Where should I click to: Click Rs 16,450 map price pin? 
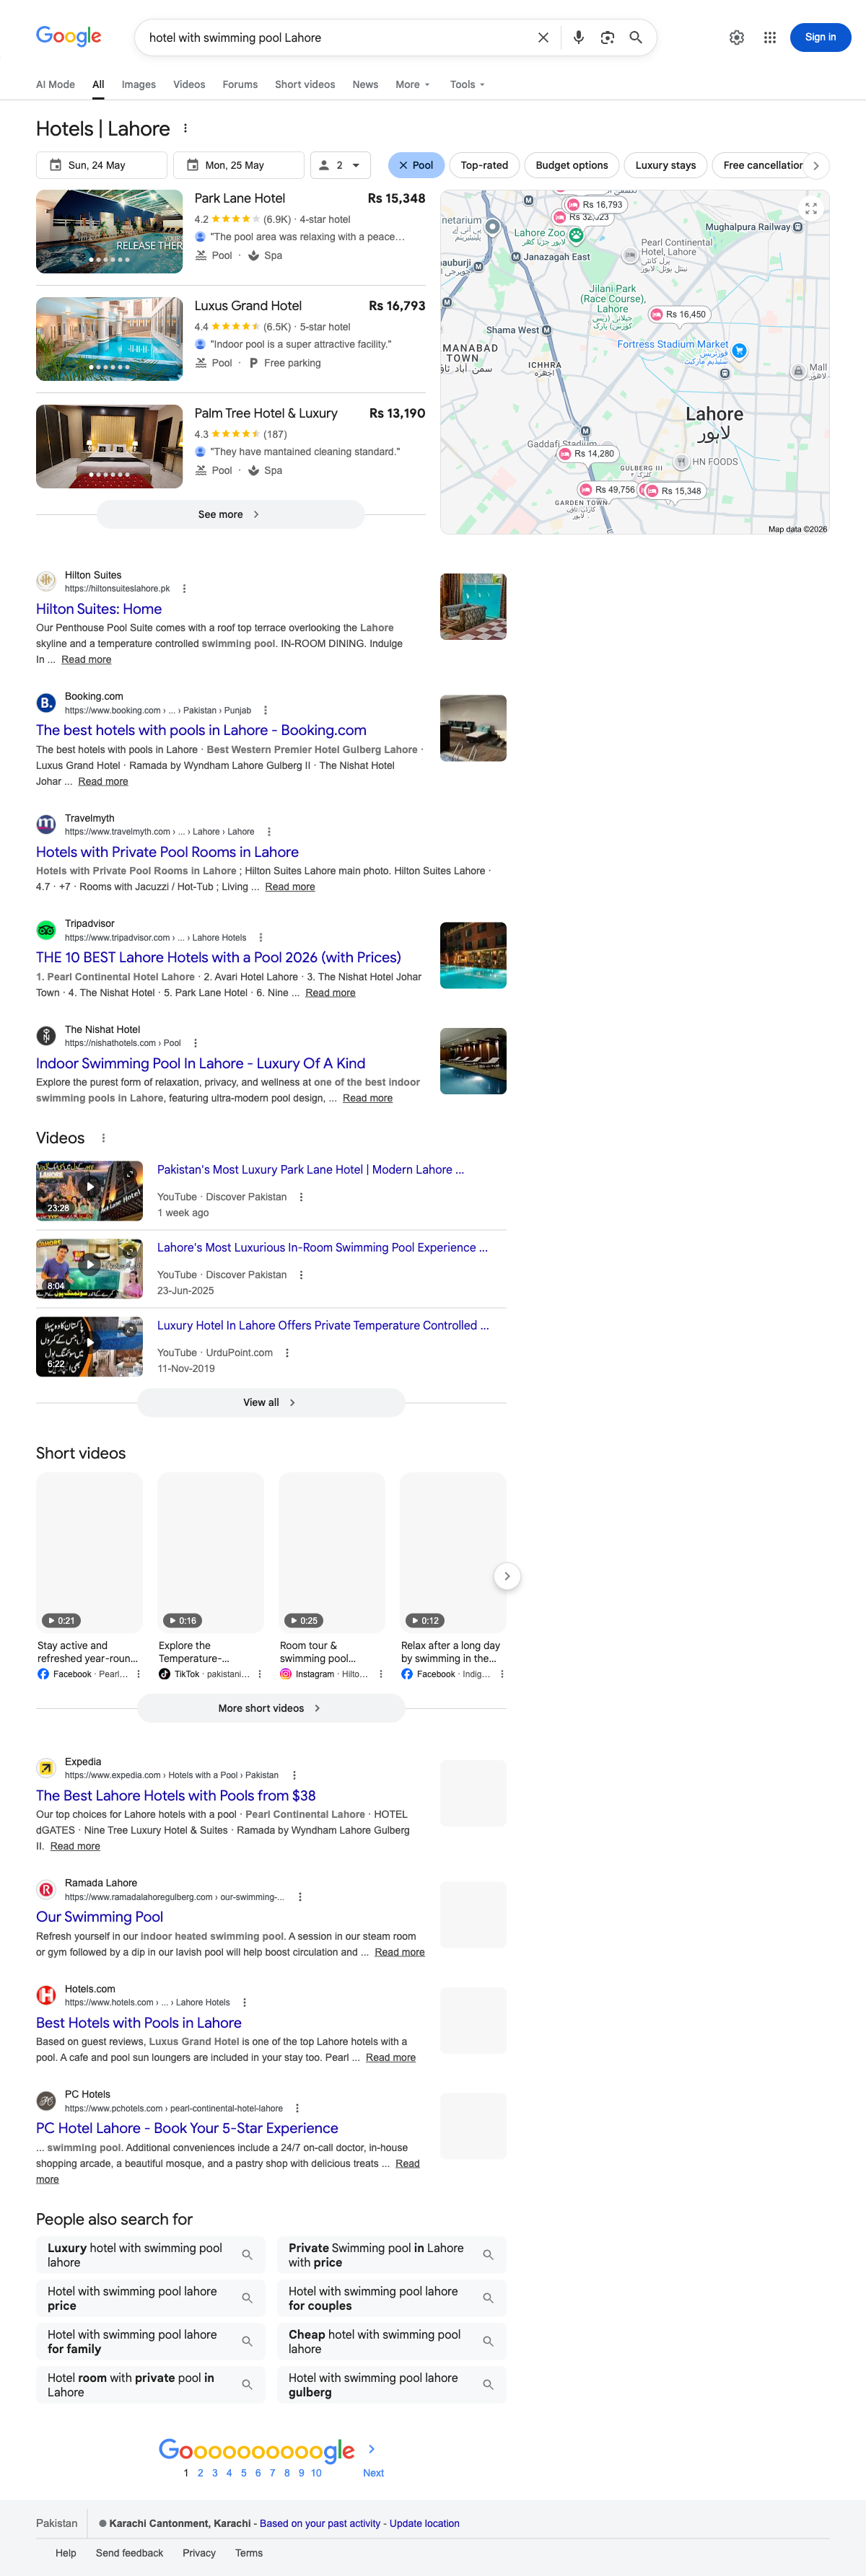[x=679, y=314]
